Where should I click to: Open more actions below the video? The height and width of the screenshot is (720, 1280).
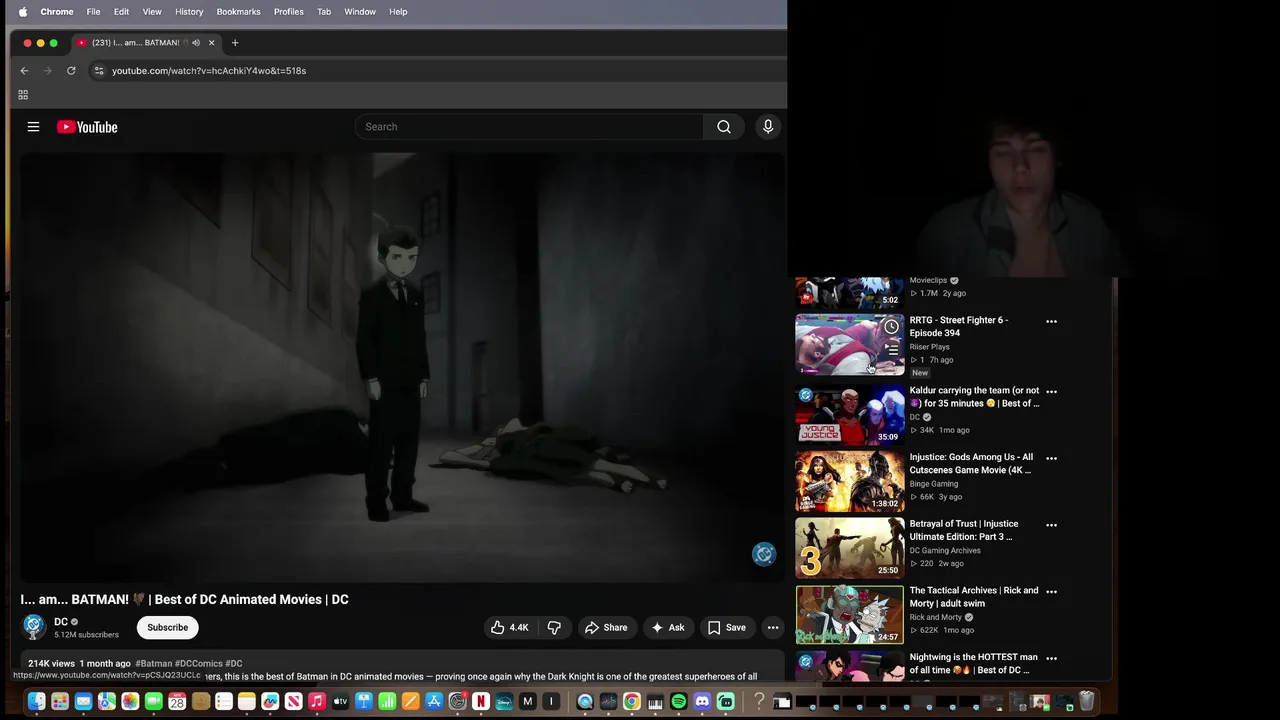(773, 627)
